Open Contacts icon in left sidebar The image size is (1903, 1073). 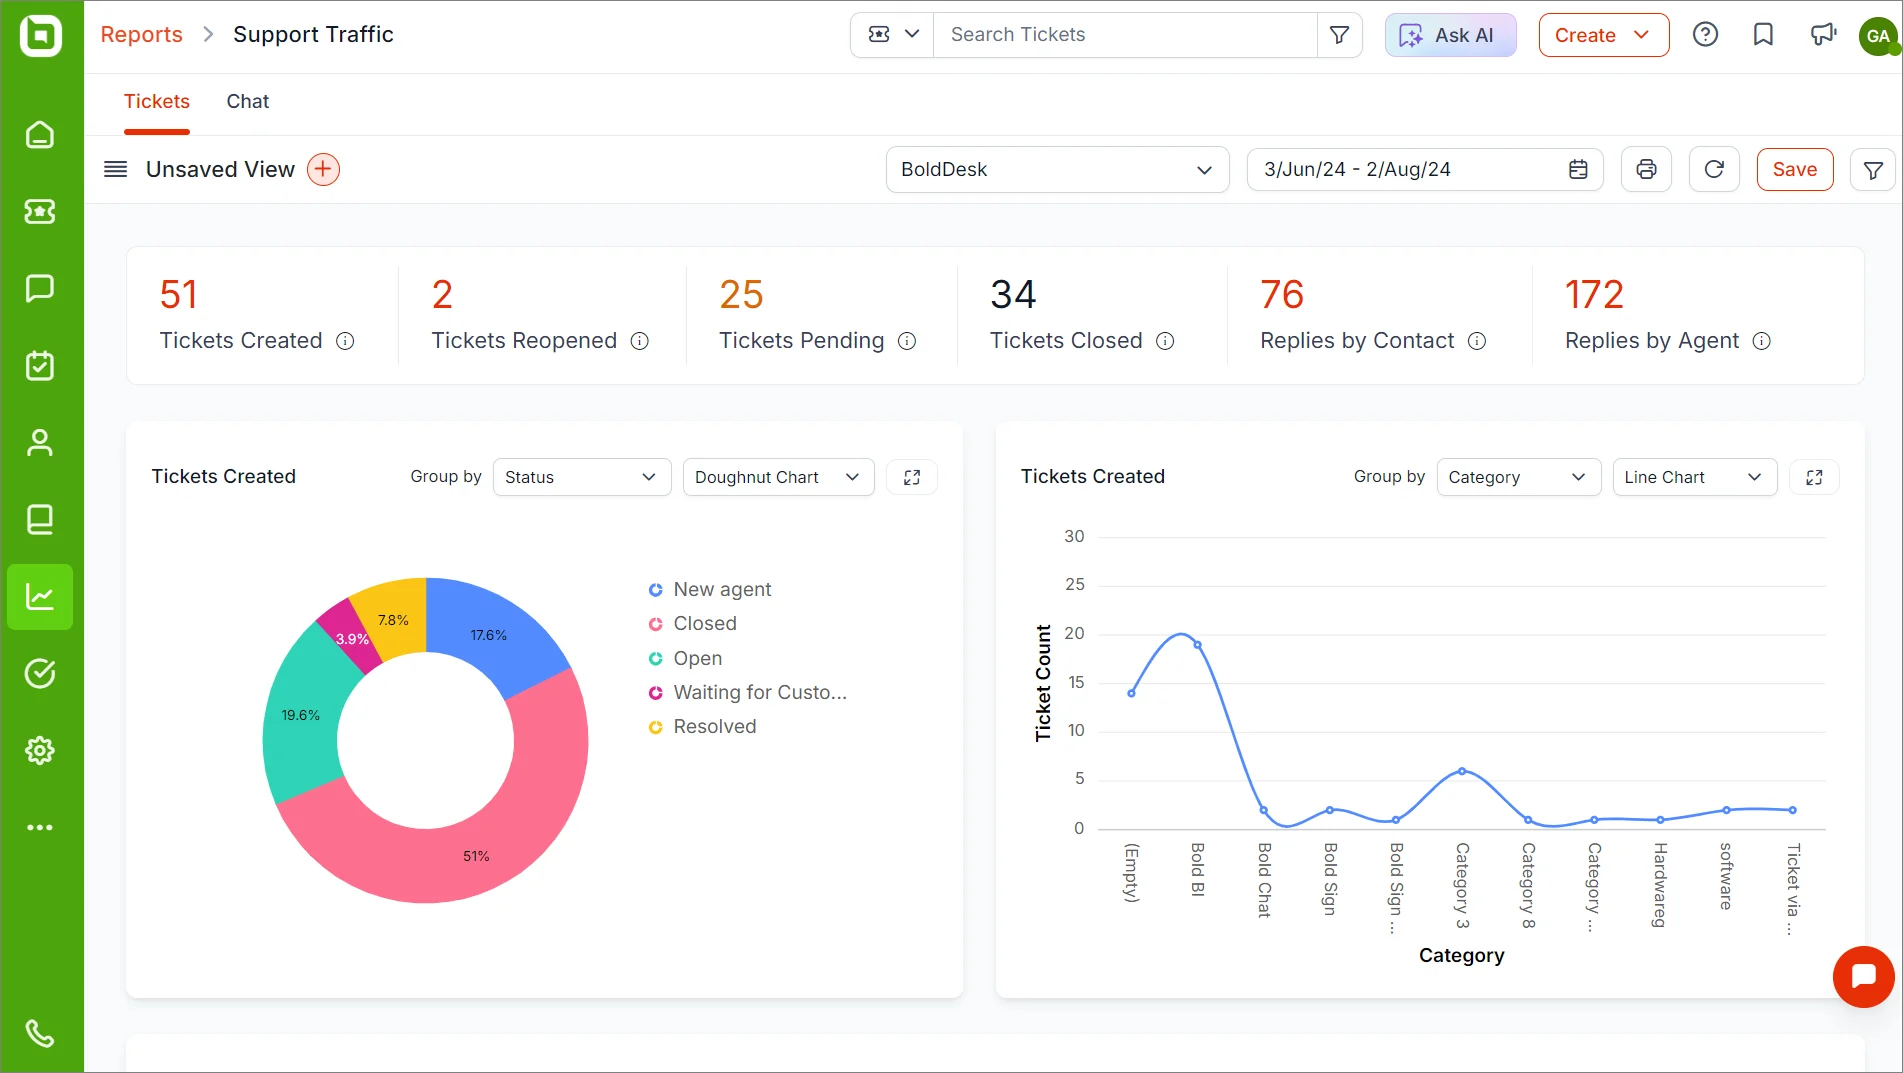coord(40,442)
